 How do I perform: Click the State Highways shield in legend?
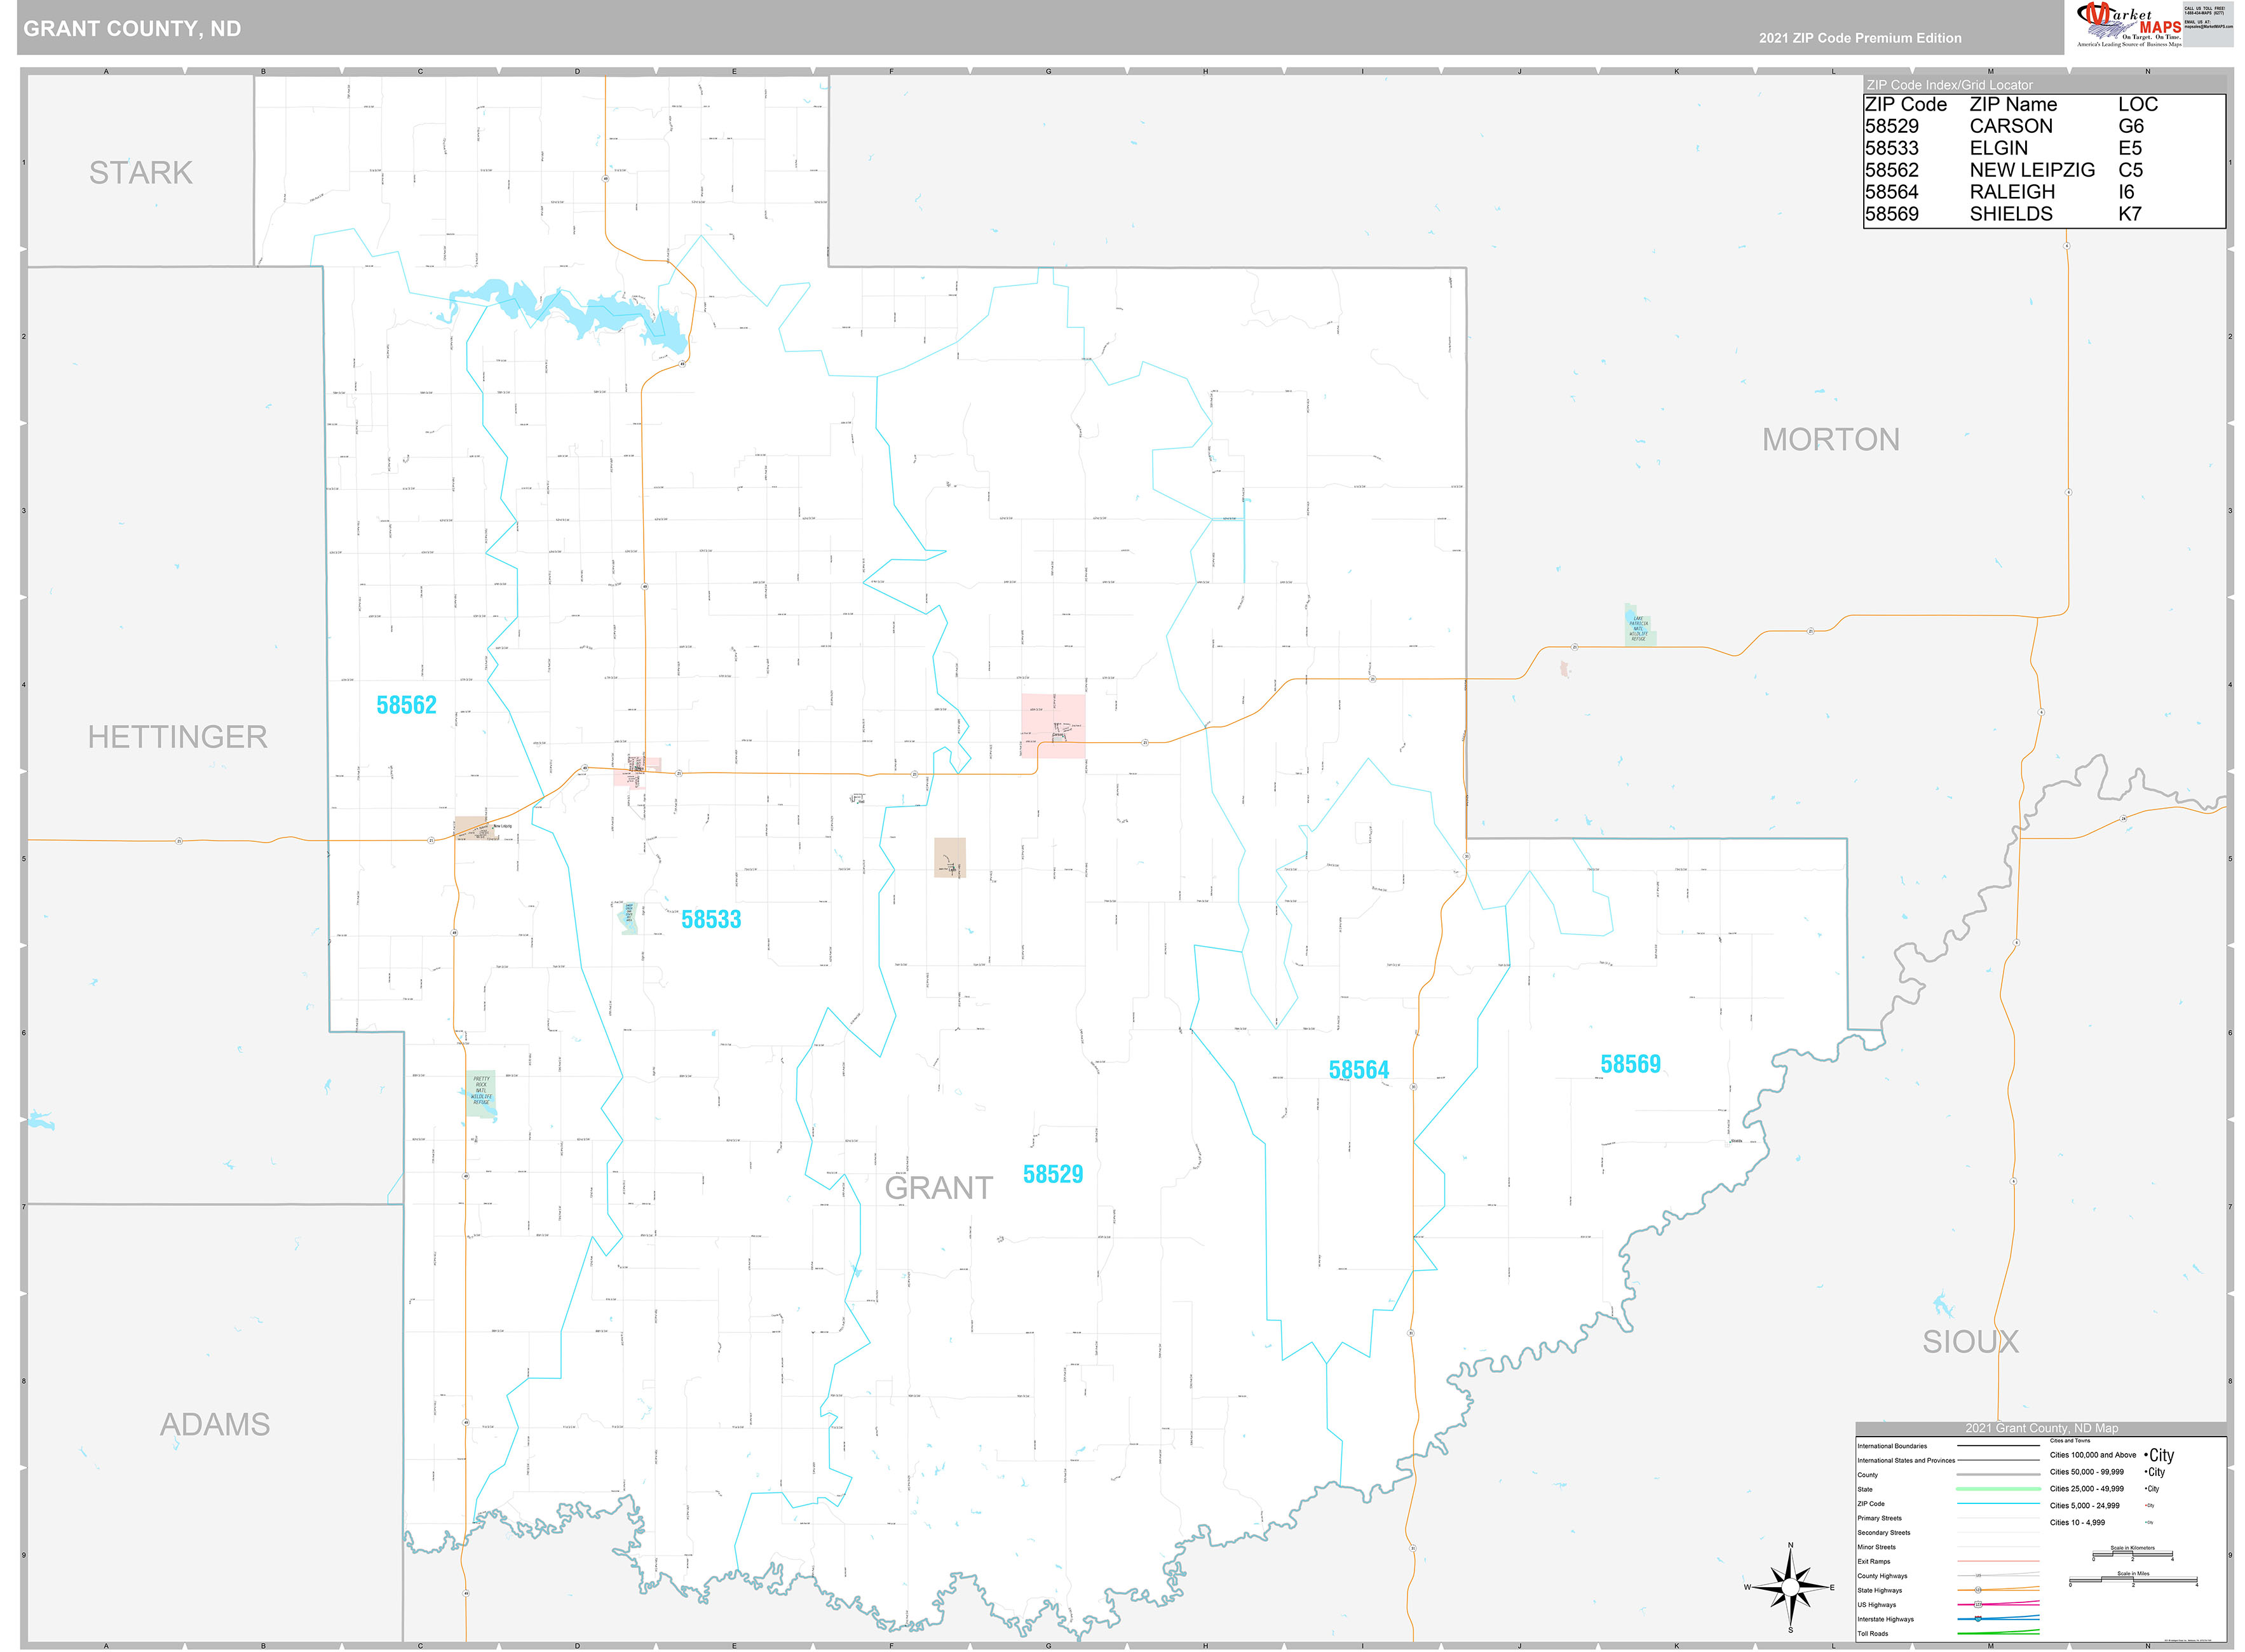tap(1977, 1590)
